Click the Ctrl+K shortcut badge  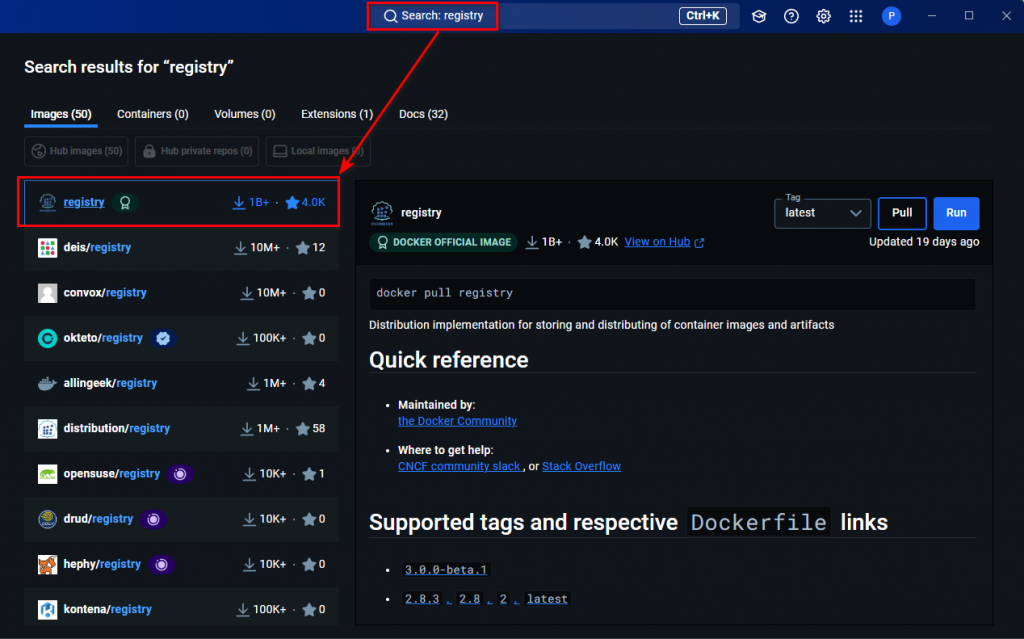click(703, 16)
